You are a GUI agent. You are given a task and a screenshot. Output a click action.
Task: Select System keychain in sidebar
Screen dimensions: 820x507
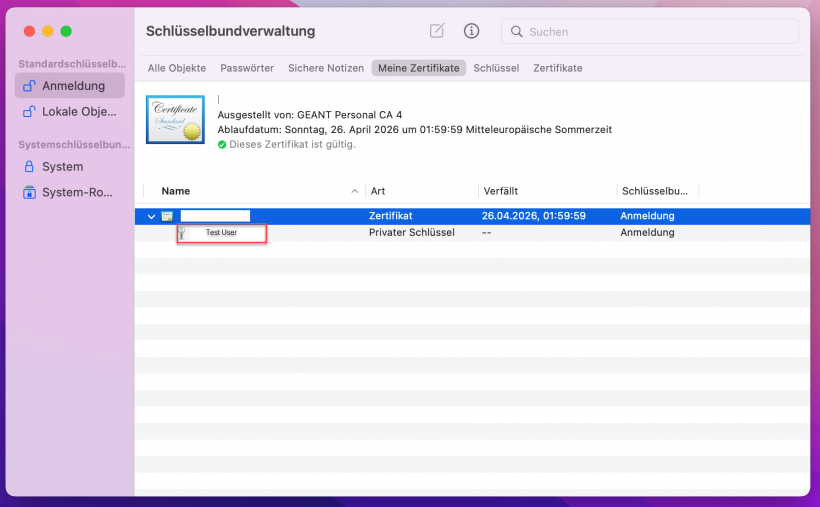(62, 167)
